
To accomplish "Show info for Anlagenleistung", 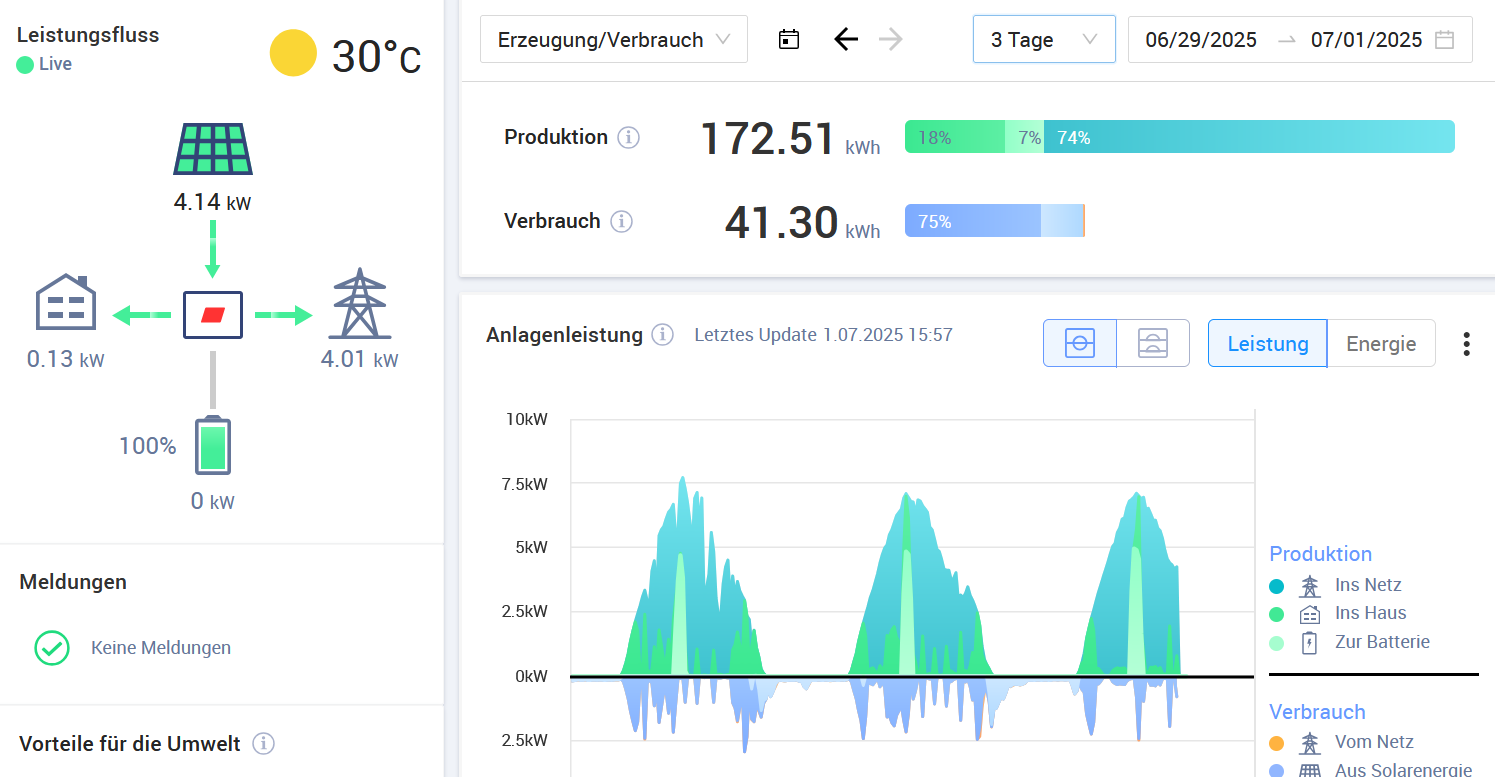I will (662, 335).
